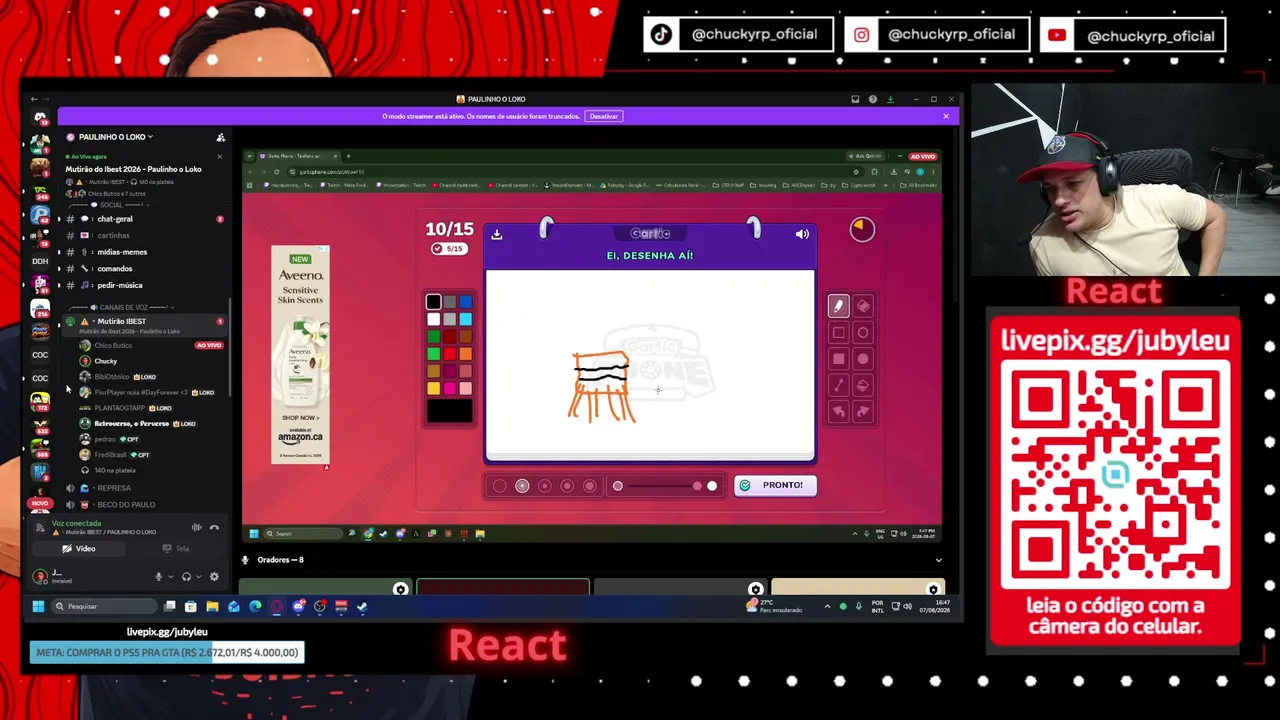Select the third brush size circle
Viewport: 1280px width, 720px height.
545,486
